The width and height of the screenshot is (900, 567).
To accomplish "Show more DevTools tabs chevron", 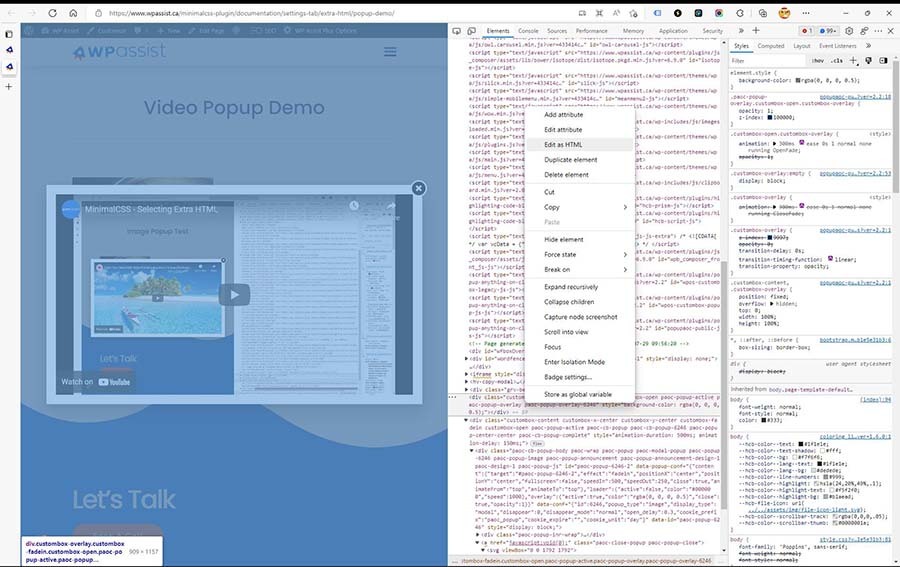I will [x=741, y=31].
